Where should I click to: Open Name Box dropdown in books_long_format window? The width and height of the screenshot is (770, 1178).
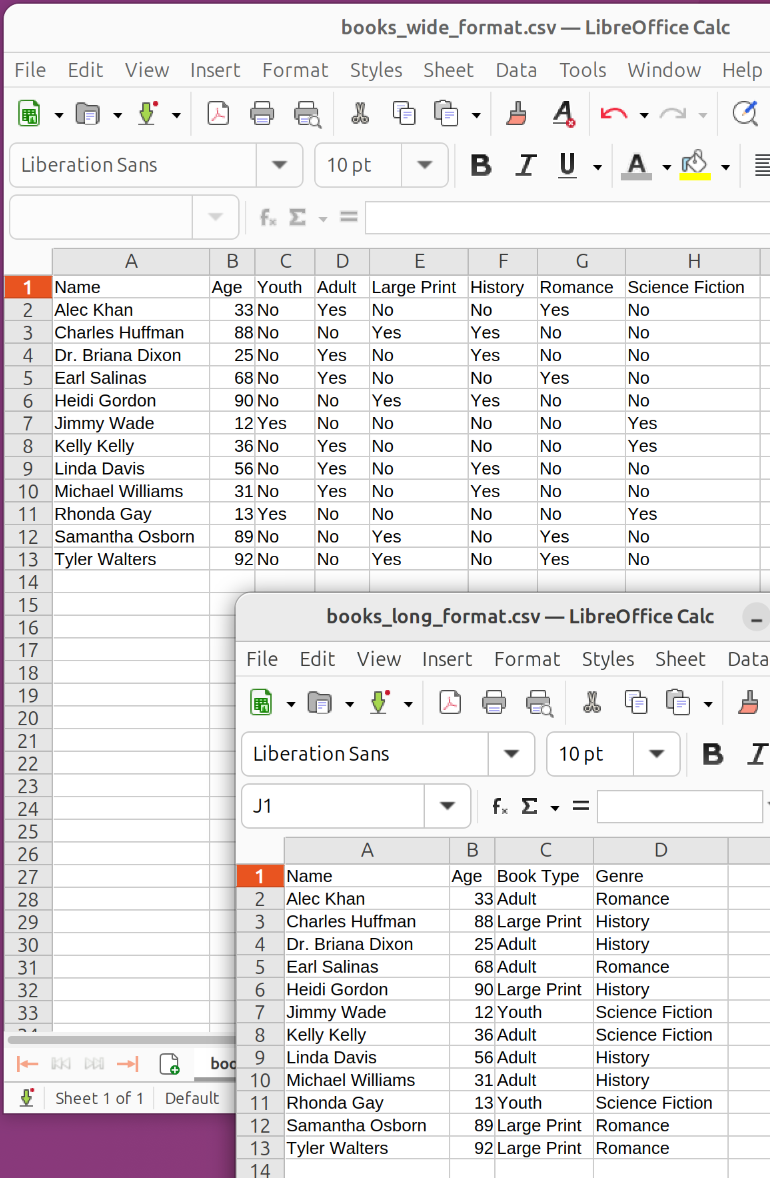[x=448, y=806]
